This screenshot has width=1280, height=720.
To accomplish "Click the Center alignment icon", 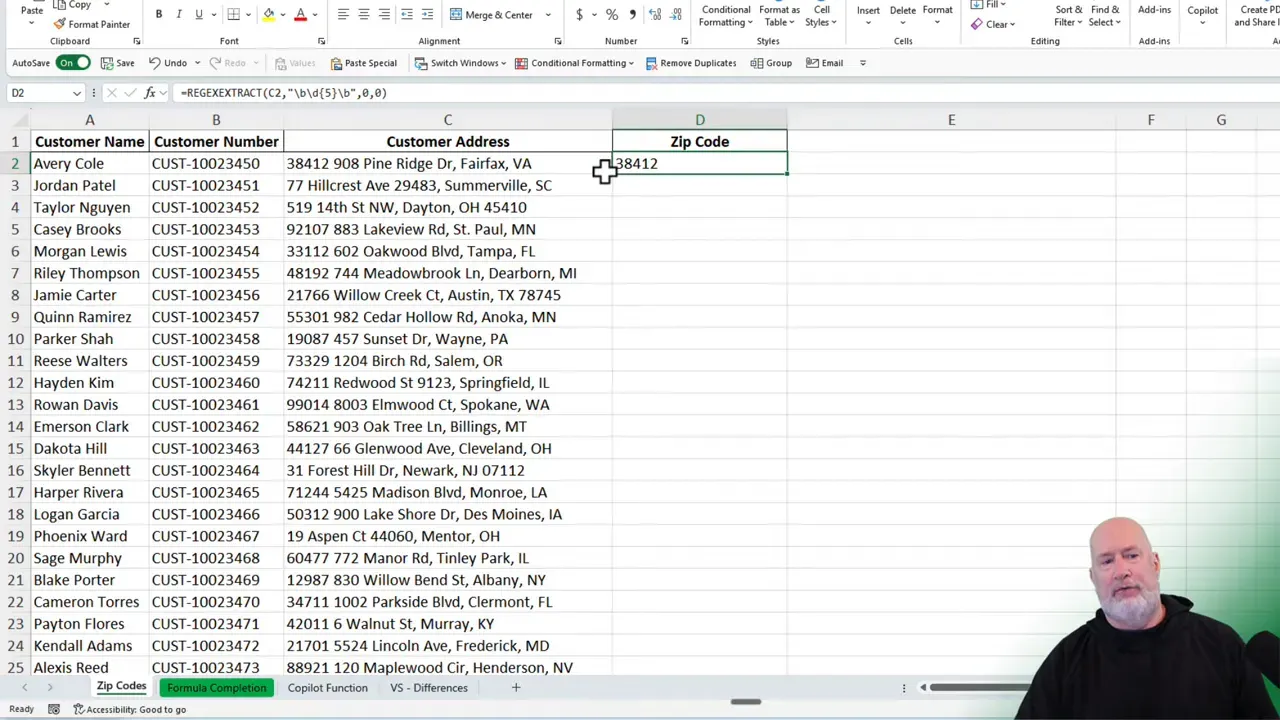I will point(362,14).
